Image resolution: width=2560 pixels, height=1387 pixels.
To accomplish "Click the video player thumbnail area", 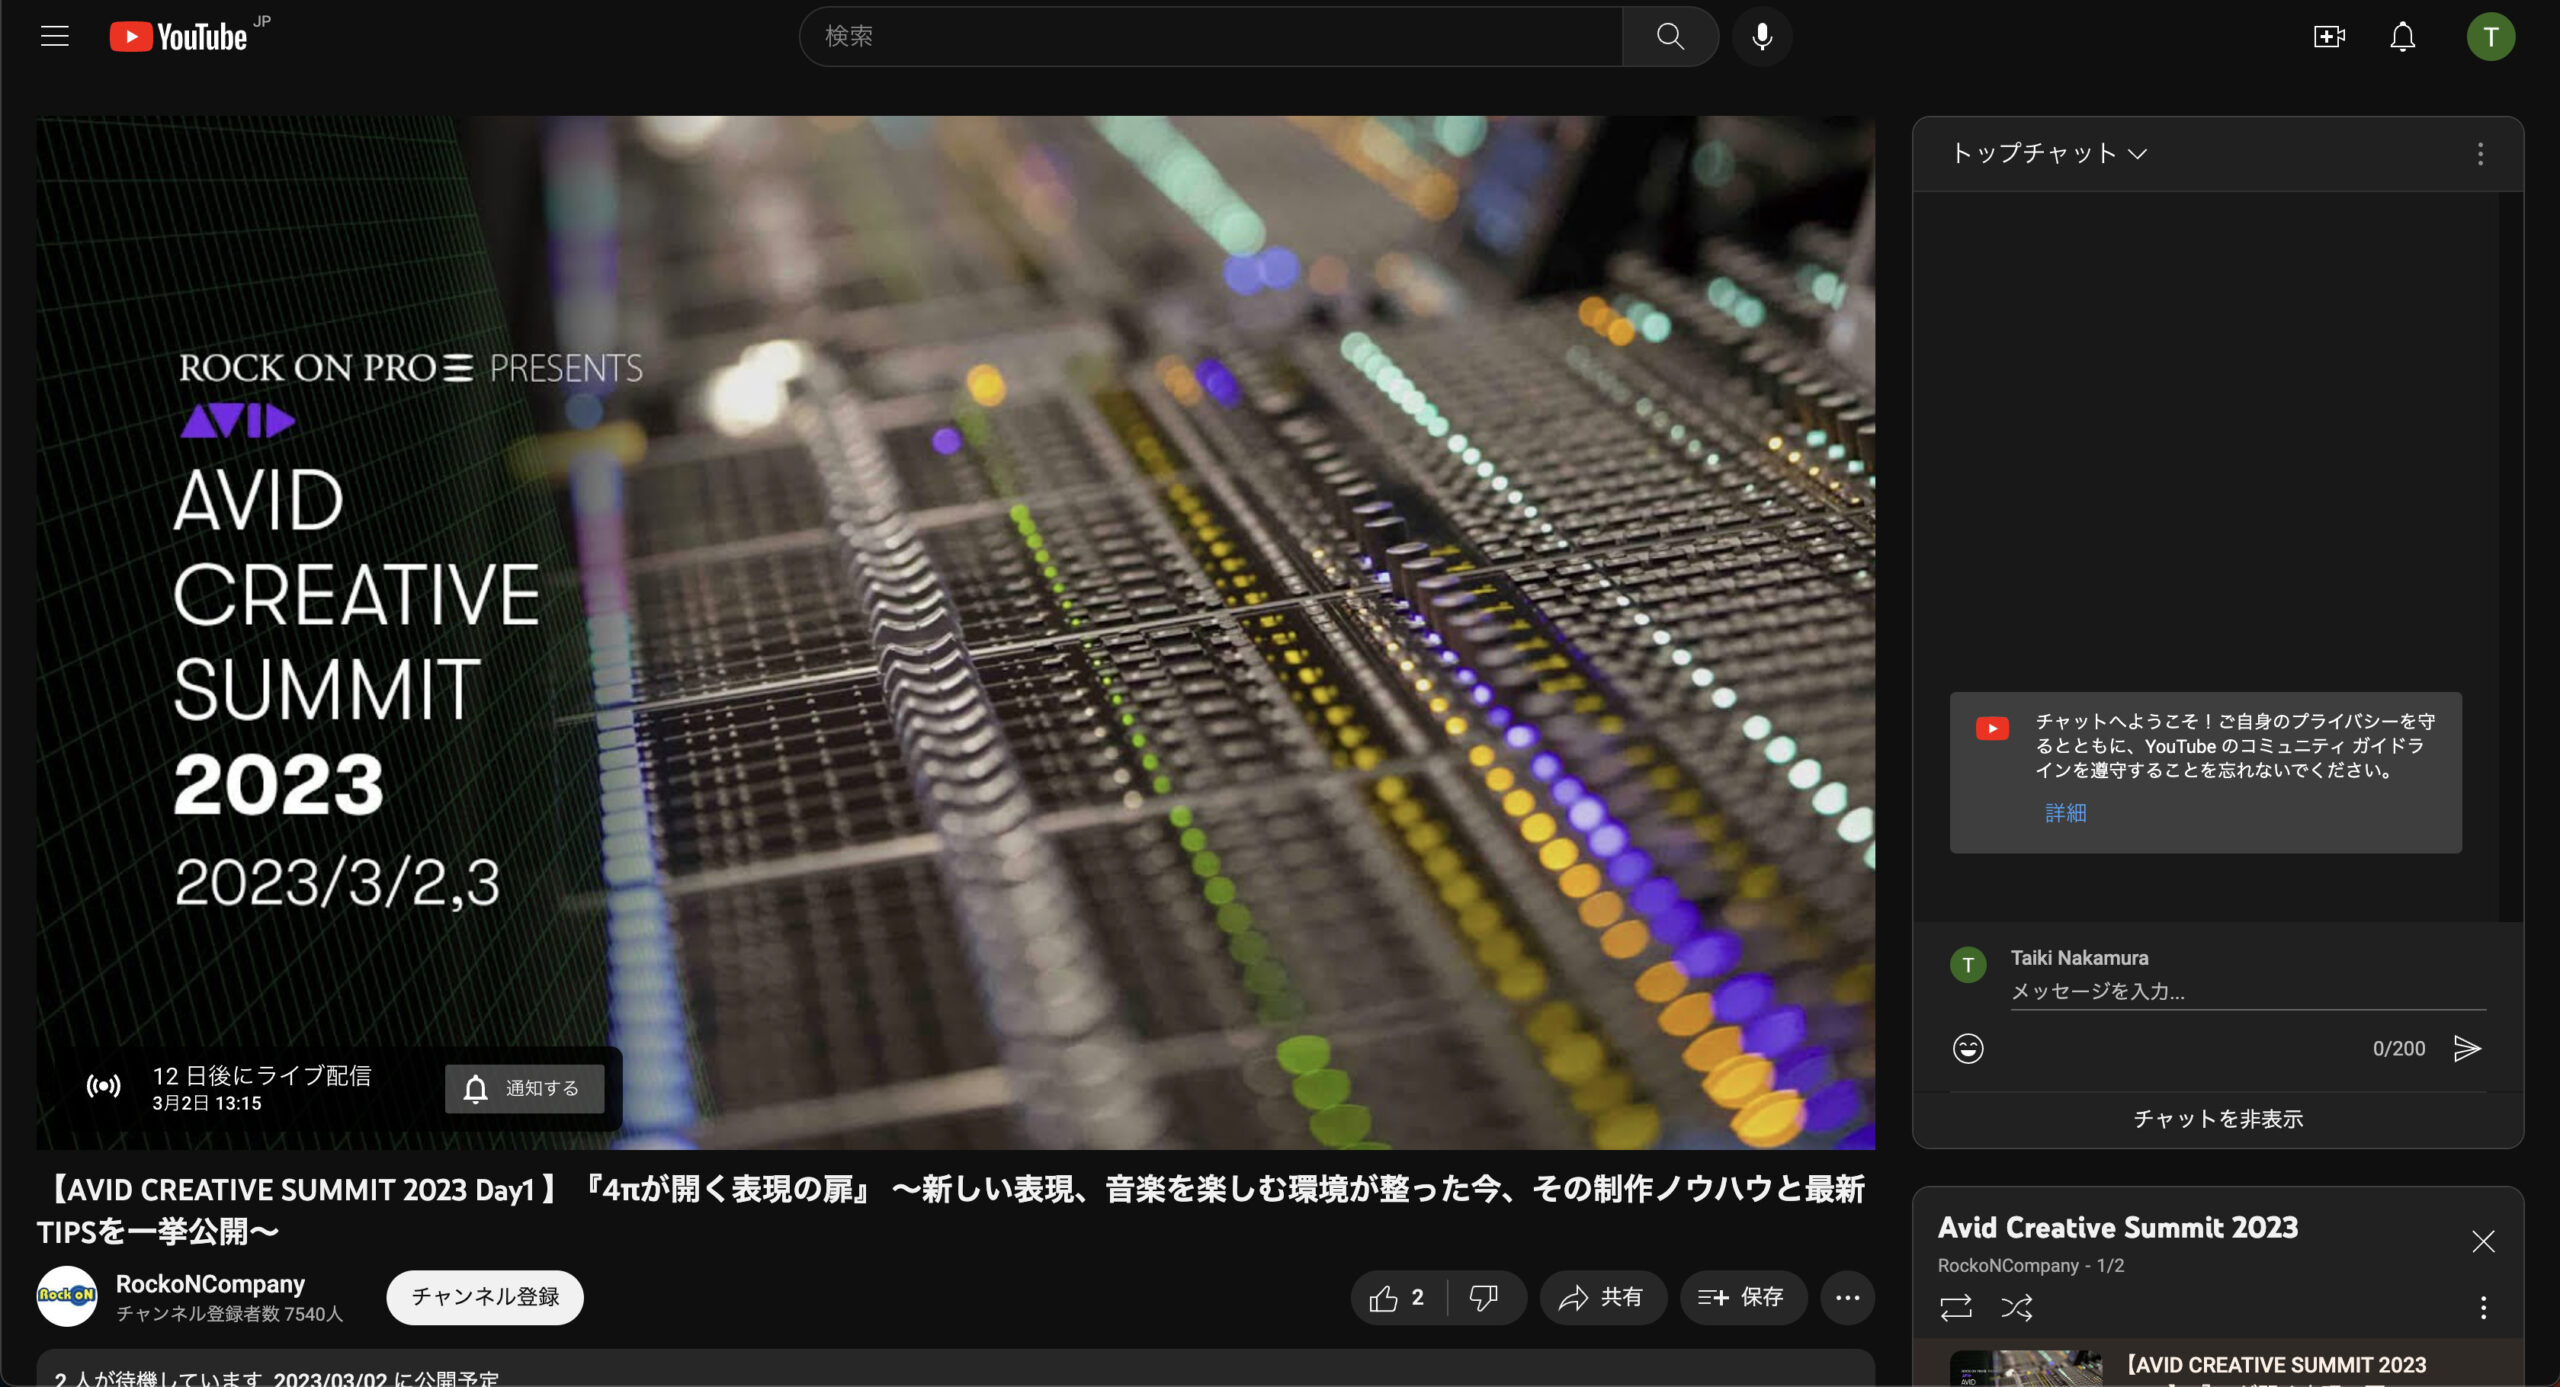I will (956, 632).
